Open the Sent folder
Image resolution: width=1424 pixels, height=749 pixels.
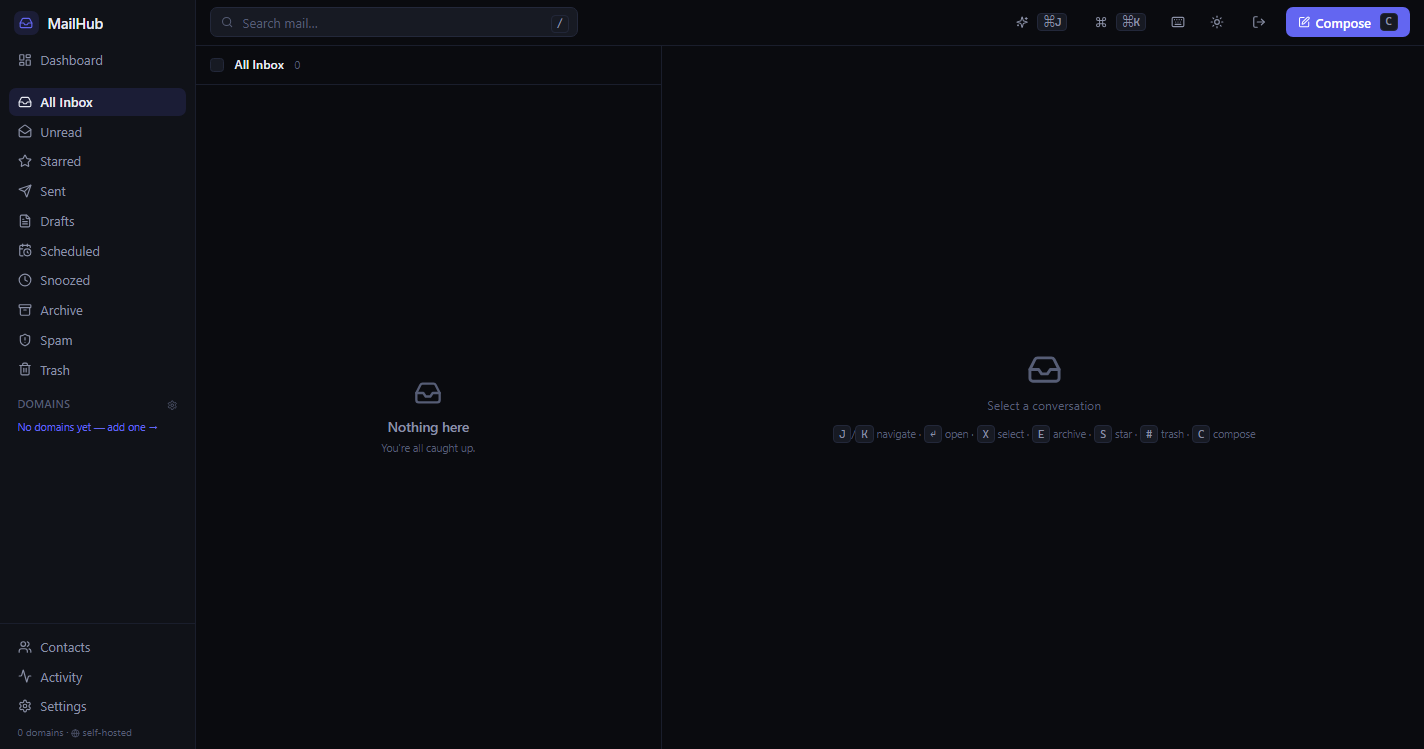(97, 191)
